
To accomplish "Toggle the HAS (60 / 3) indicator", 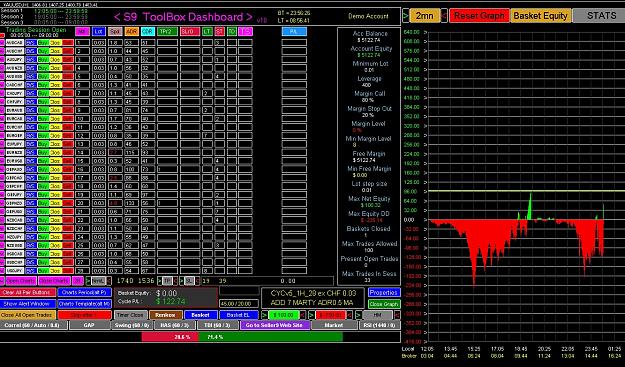I will coord(175,325).
